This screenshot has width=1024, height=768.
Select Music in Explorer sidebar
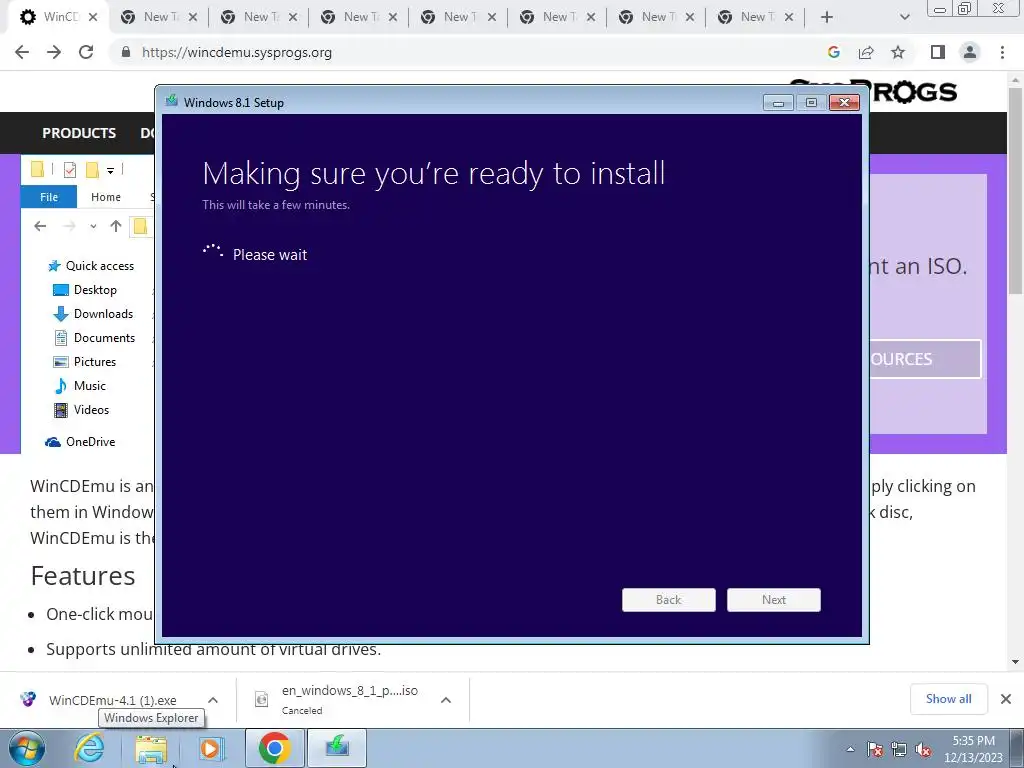[x=79, y=386]
